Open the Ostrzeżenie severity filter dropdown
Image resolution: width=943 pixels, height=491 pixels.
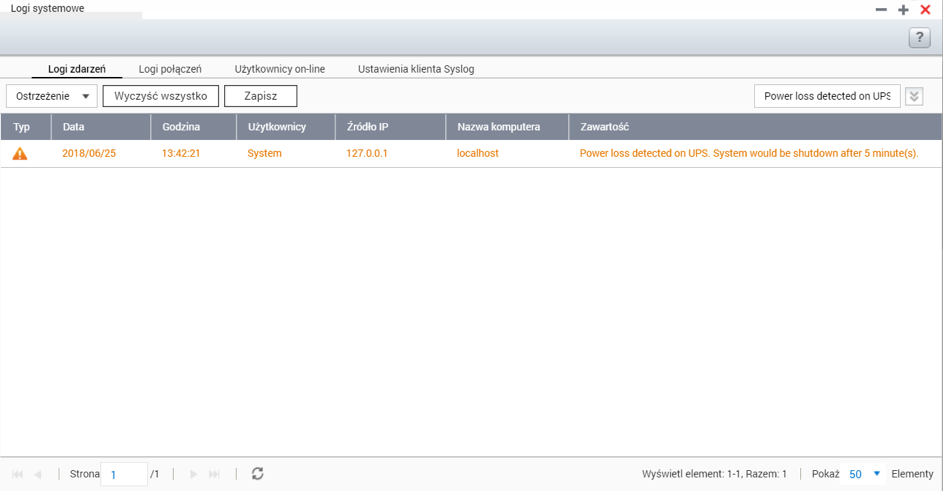point(52,96)
